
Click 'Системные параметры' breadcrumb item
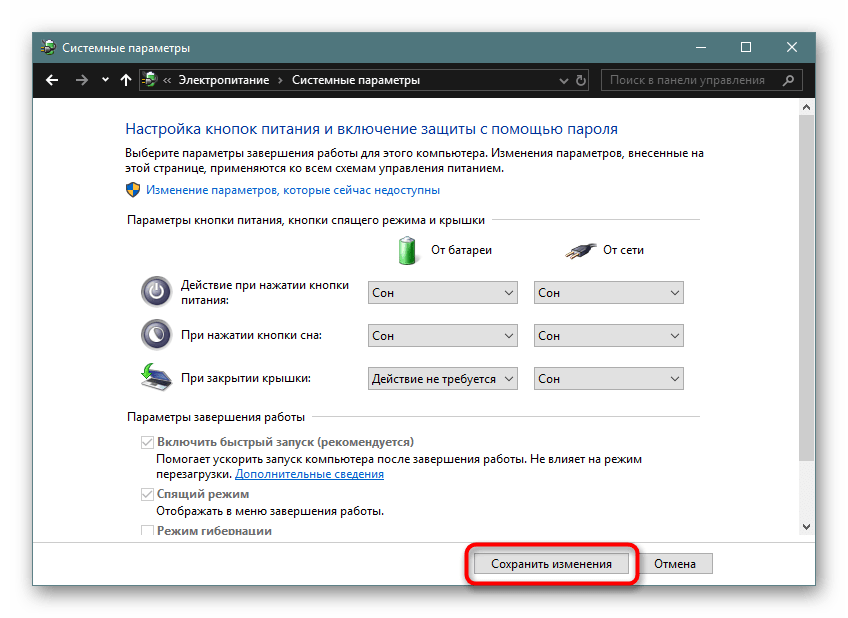355,80
